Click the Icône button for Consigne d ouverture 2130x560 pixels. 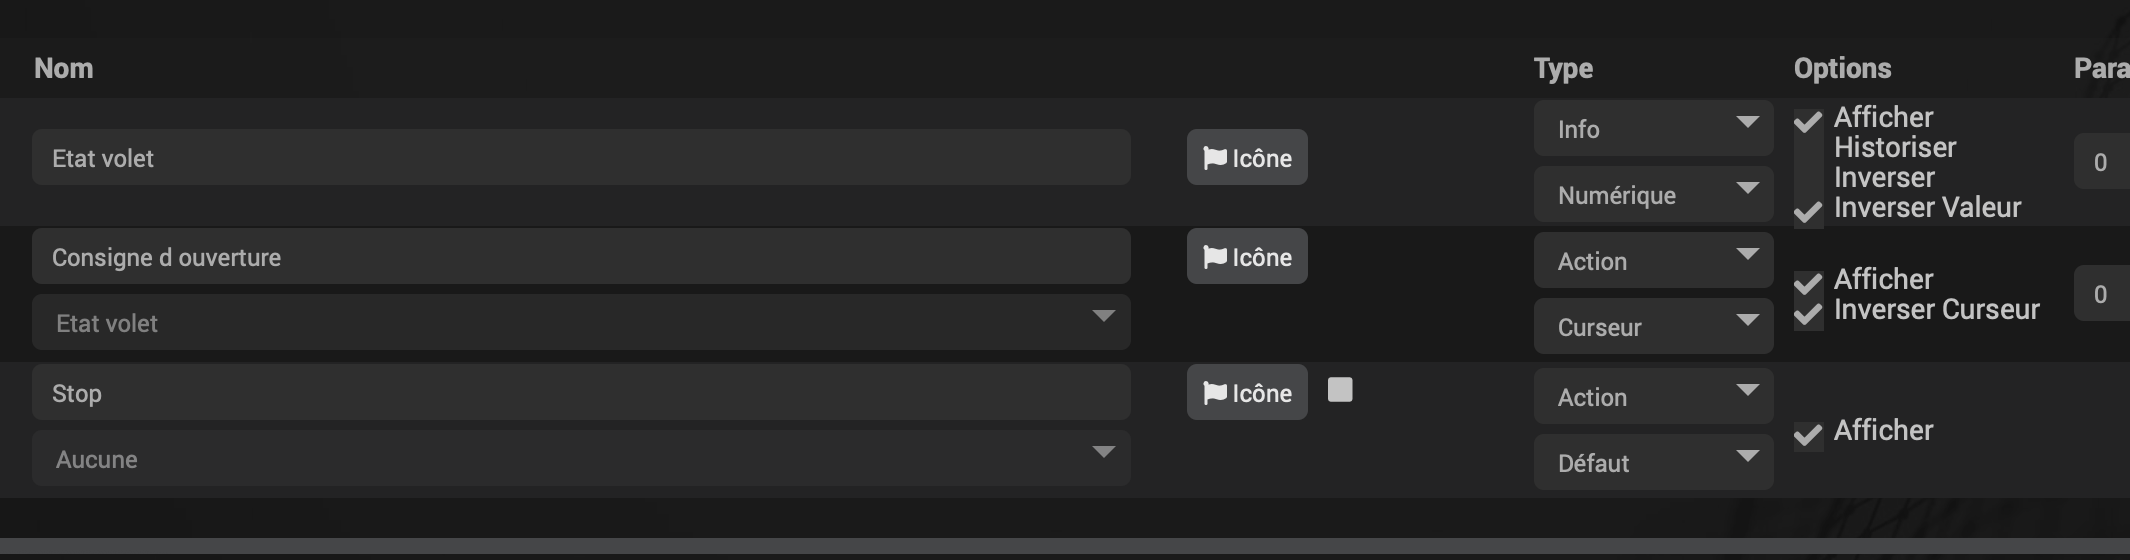1247,256
